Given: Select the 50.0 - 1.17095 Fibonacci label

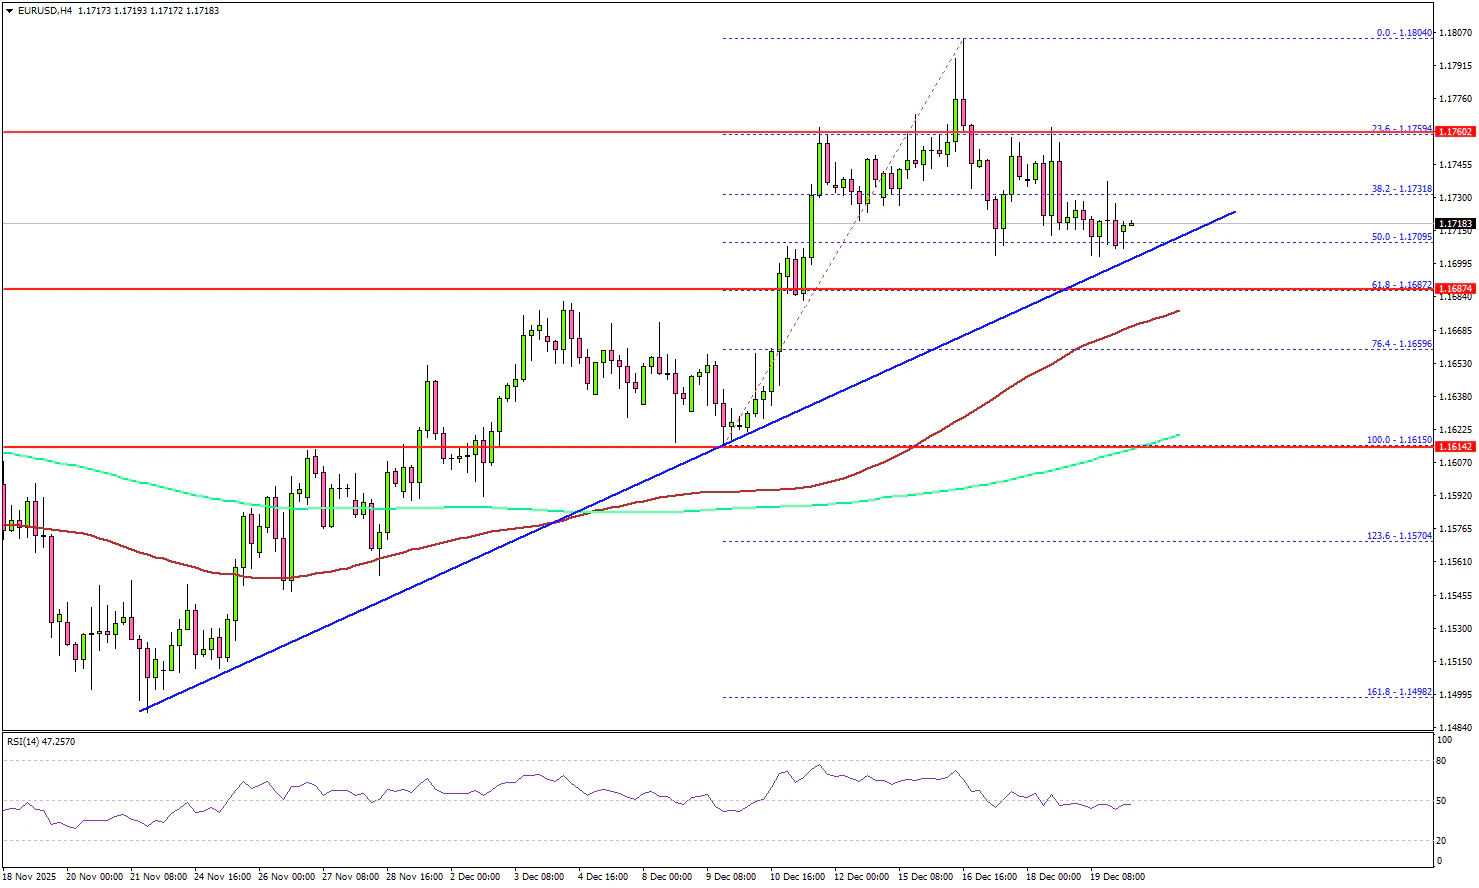Looking at the screenshot, I should 1401,237.
